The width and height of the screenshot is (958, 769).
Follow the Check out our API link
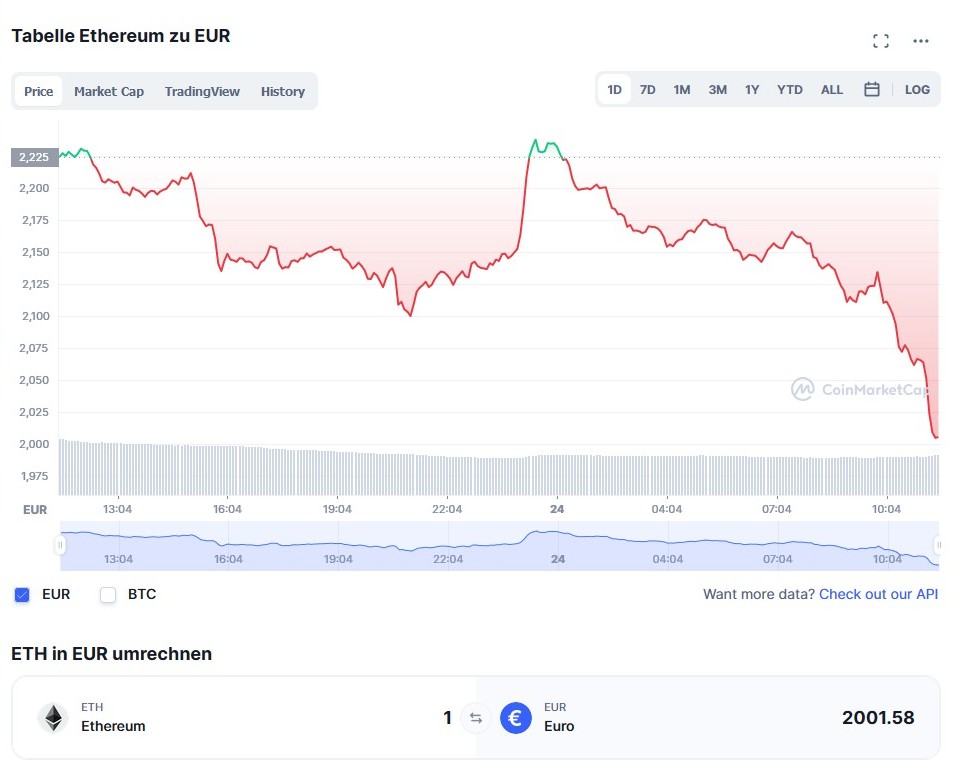pyautogui.click(x=878, y=594)
